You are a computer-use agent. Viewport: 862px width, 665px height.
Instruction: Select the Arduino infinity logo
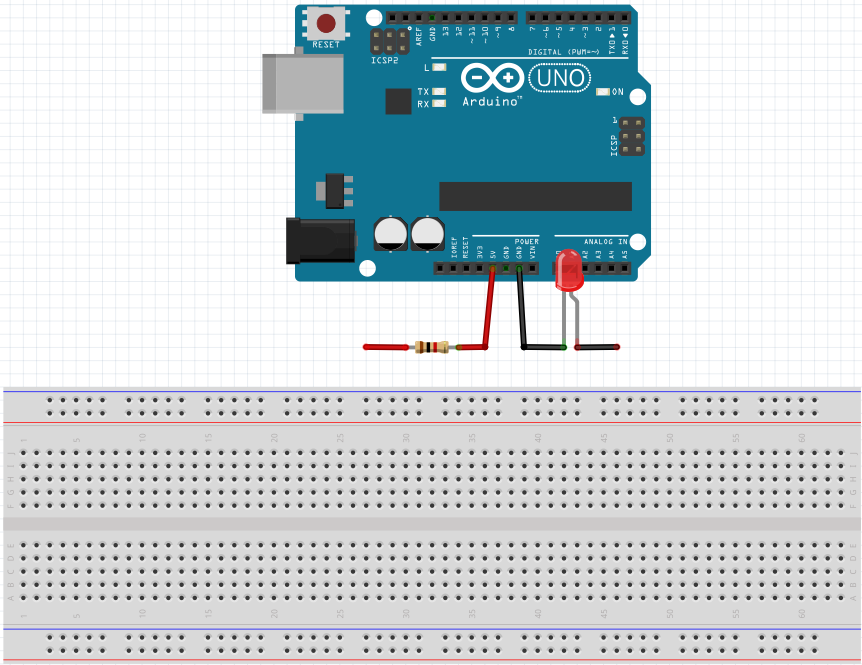(x=492, y=78)
